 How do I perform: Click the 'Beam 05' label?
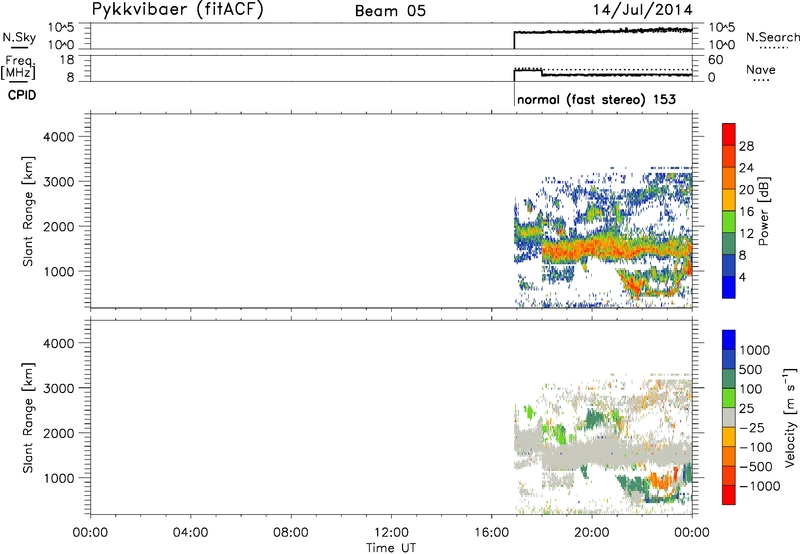(390, 11)
